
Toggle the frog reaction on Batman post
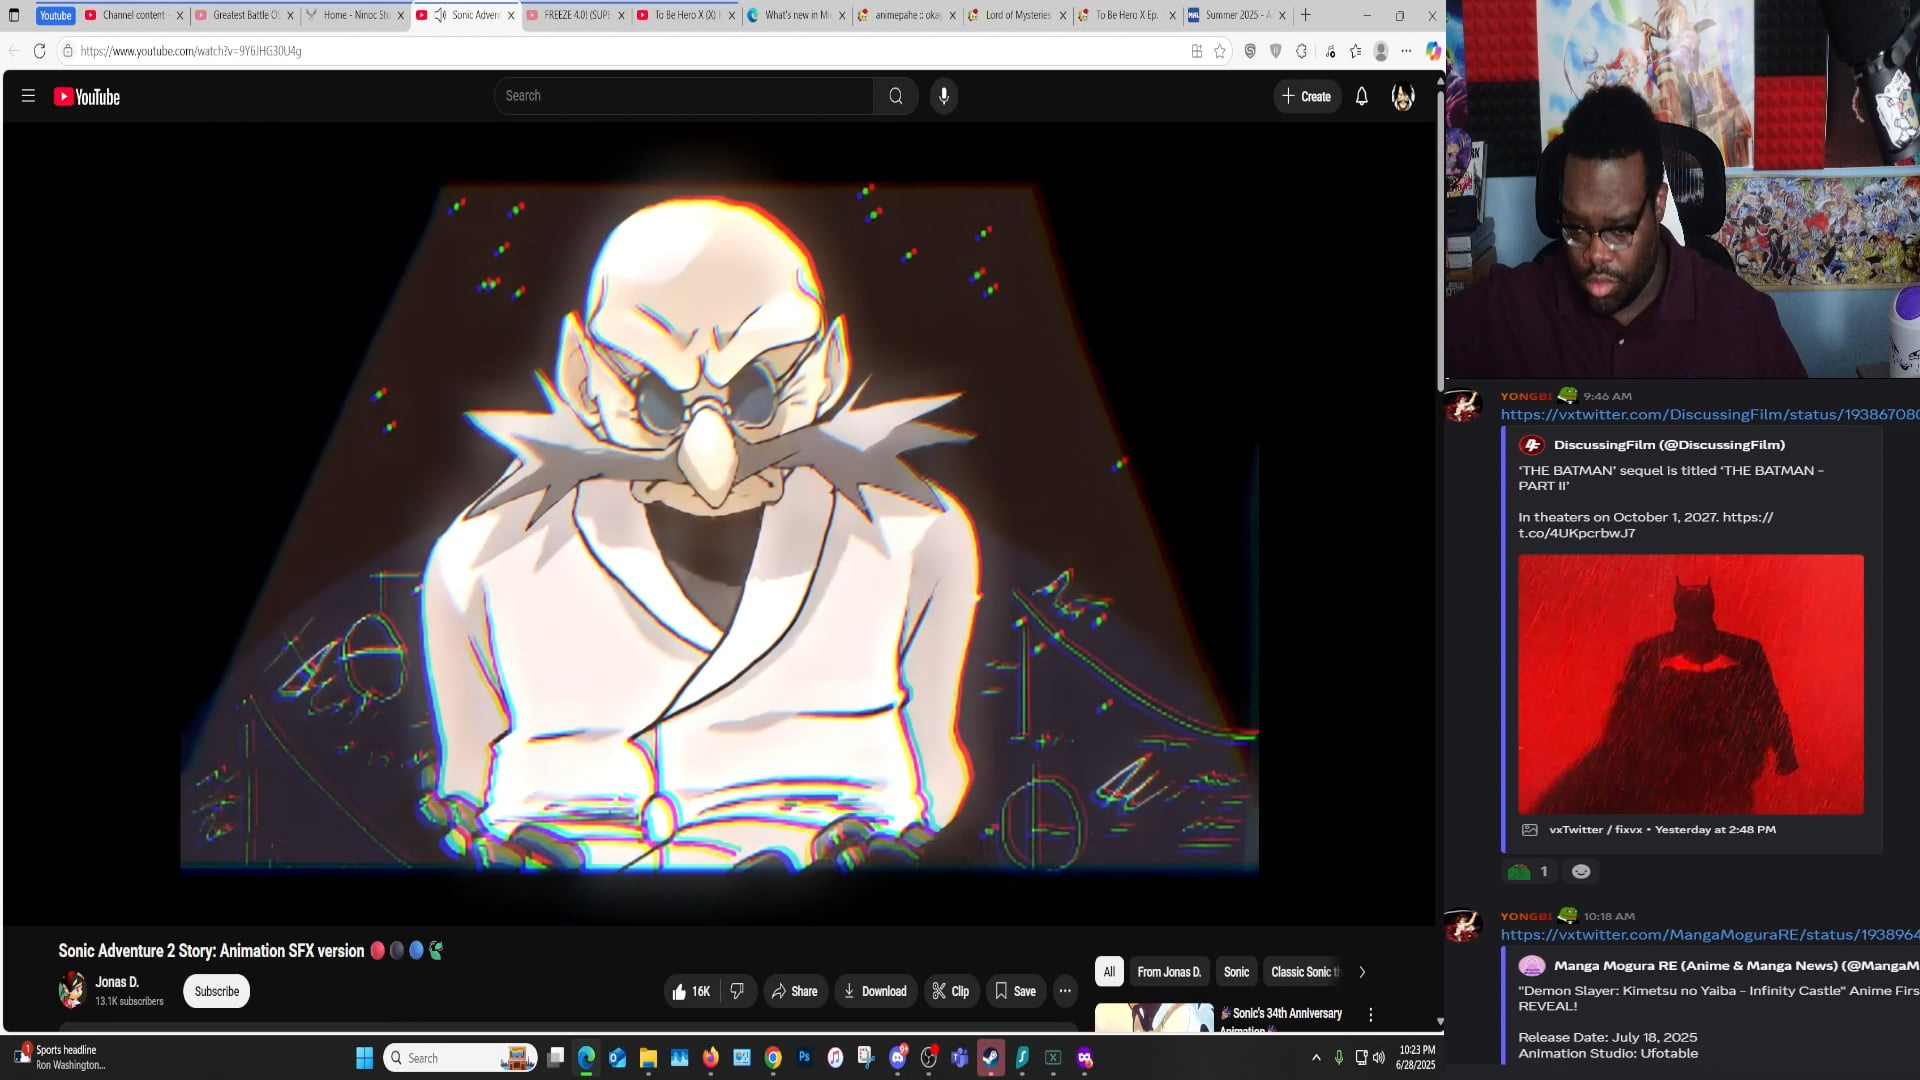coord(1528,872)
